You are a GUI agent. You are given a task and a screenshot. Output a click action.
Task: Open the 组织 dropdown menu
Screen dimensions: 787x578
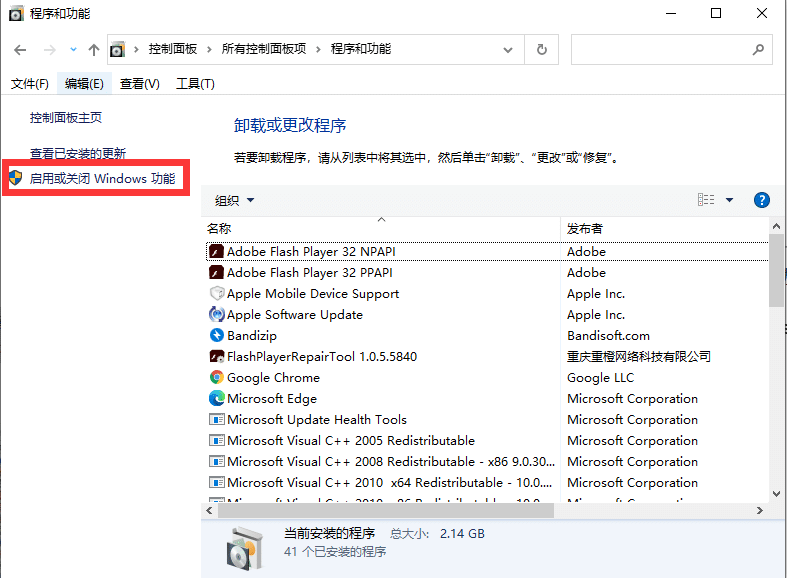234,201
